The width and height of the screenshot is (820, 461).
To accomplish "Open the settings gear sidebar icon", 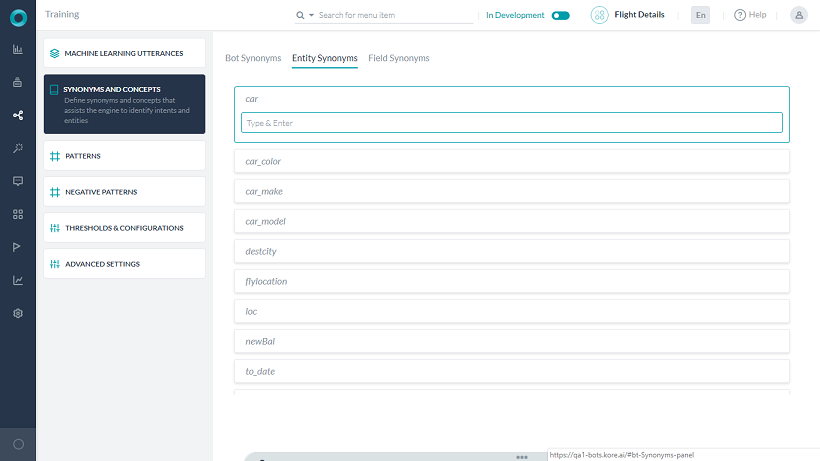I will coord(18,313).
